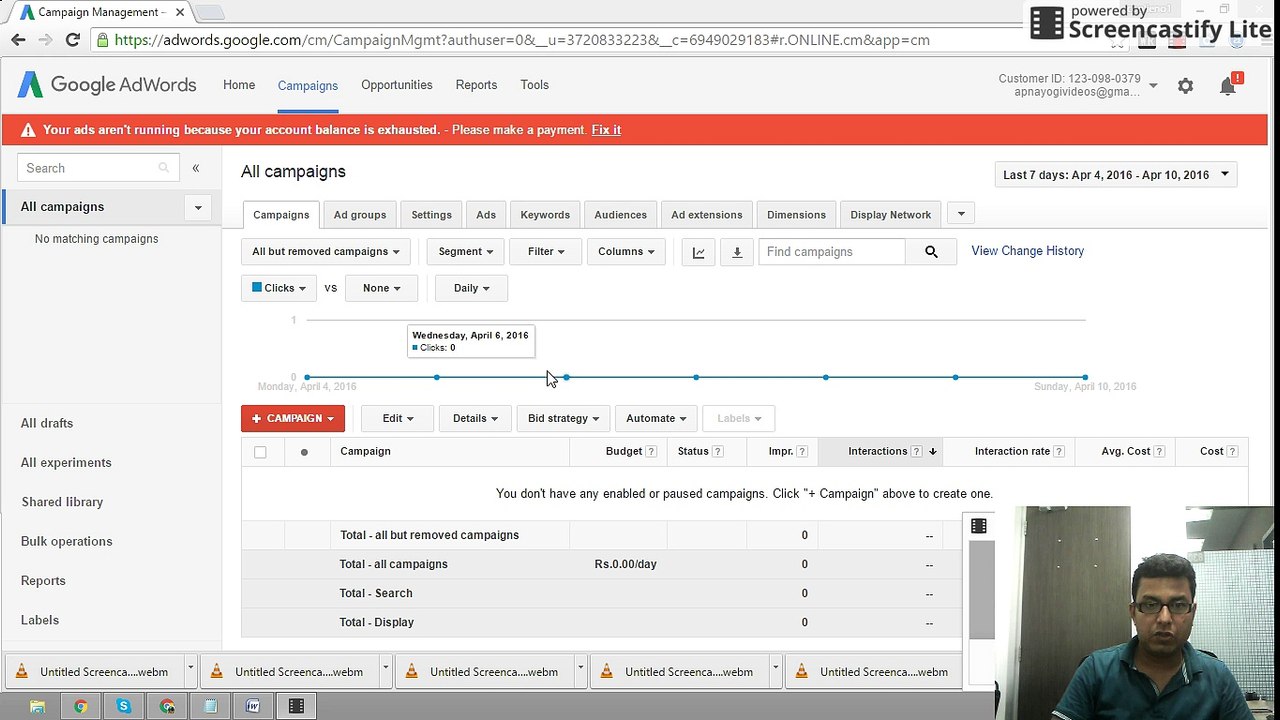
Task: Go back using the browser back arrow
Action: (x=18, y=40)
